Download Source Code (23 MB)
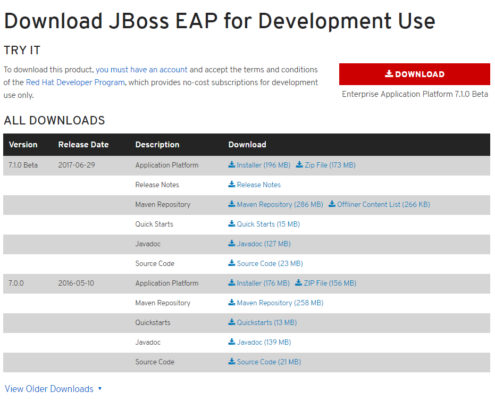This screenshot has width=495, height=400. click(x=265, y=263)
